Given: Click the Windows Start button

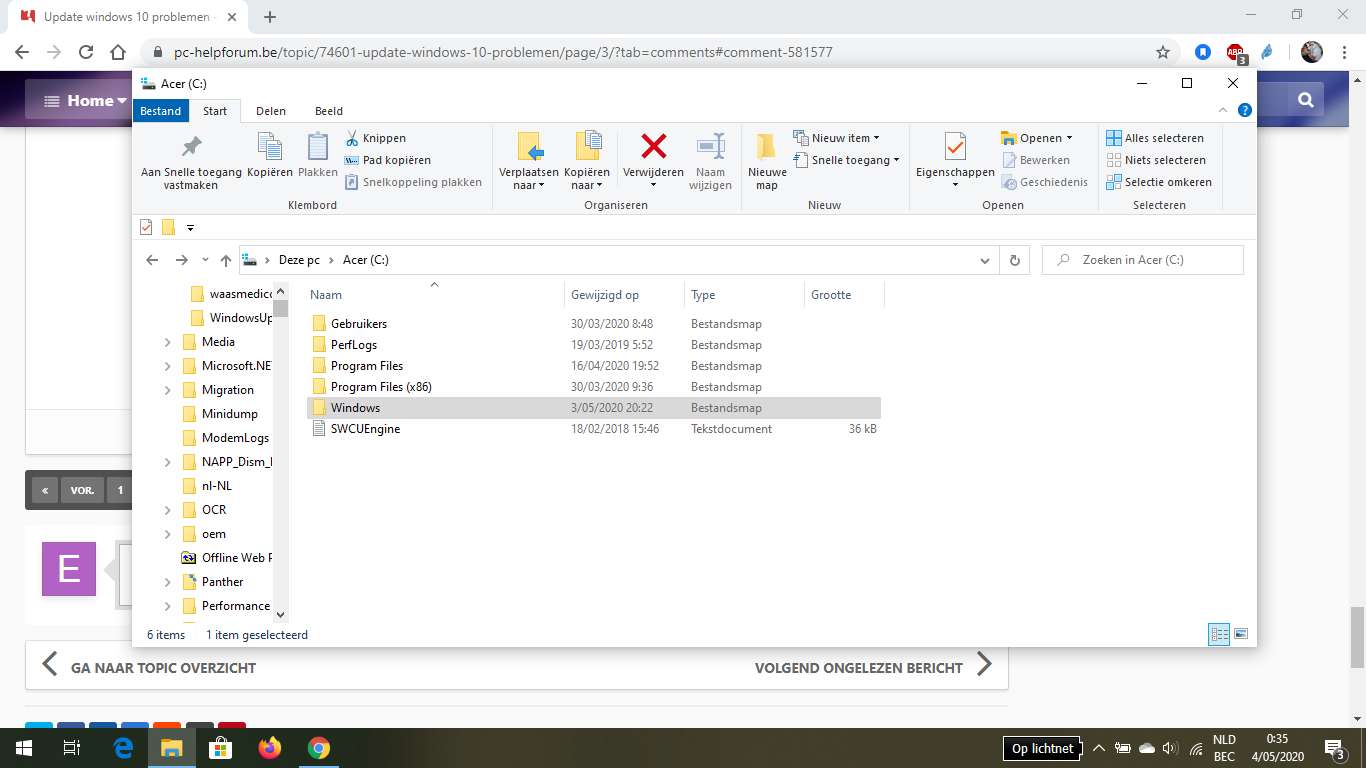Looking at the screenshot, I should pyautogui.click(x=24, y=747).
